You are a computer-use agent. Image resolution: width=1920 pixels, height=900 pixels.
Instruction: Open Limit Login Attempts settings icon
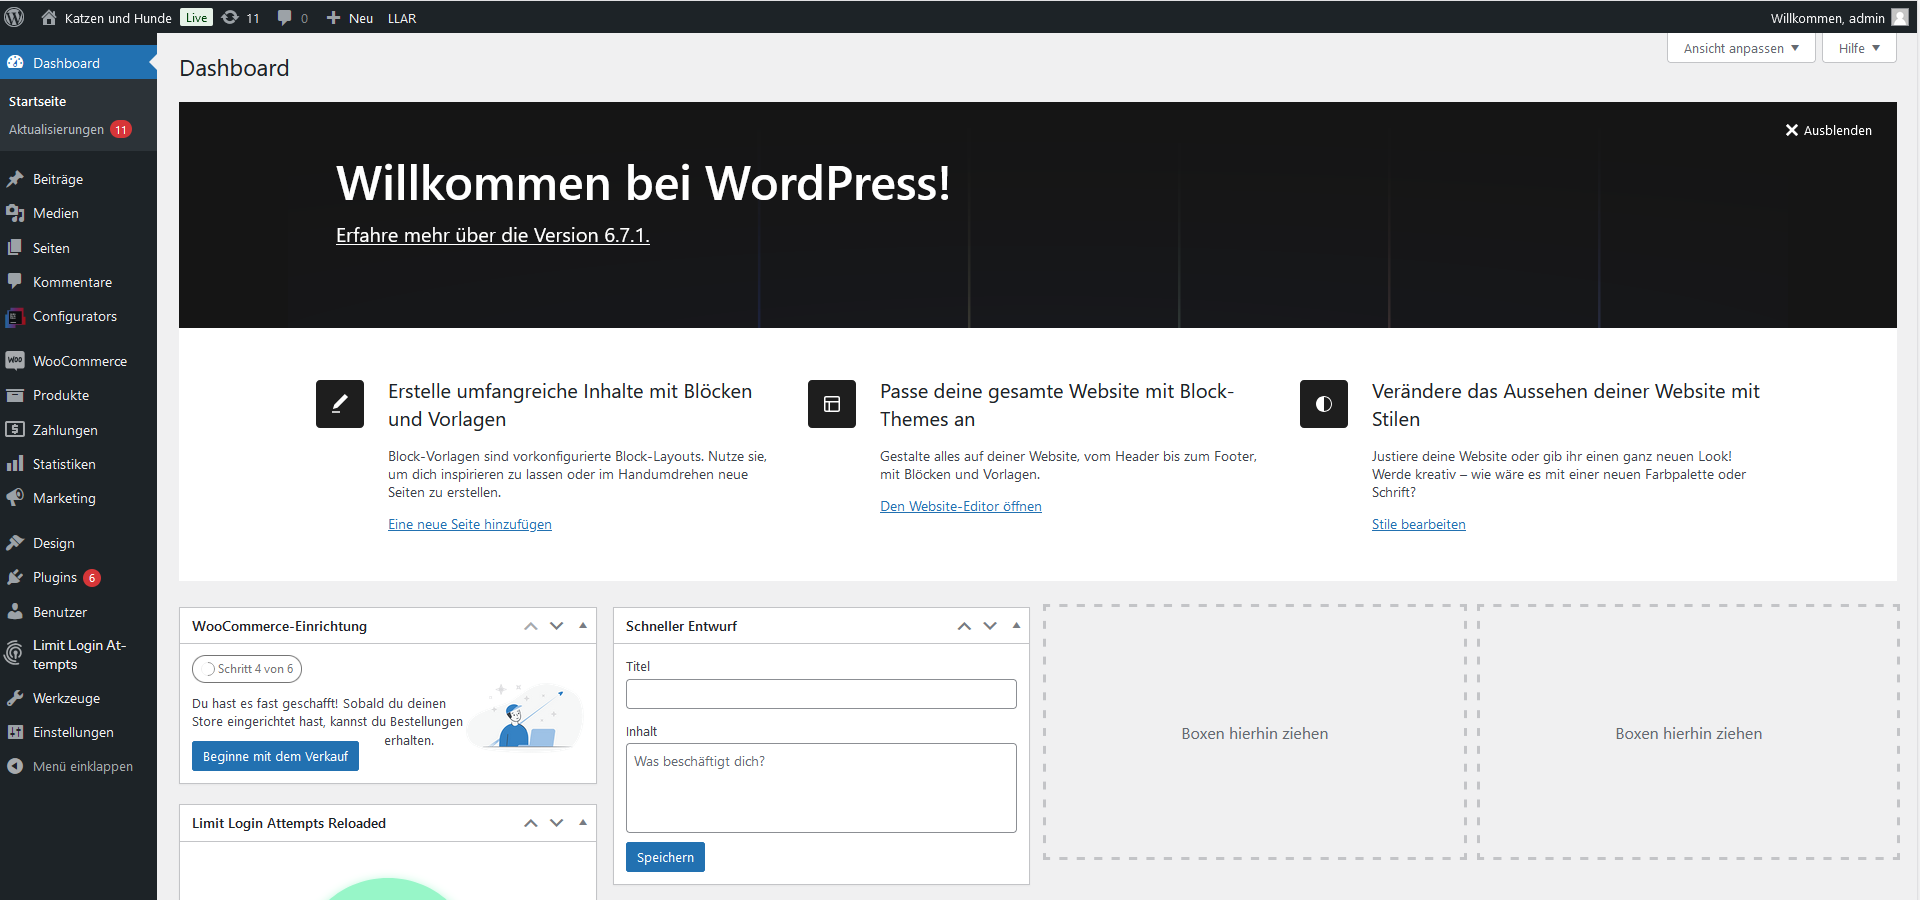[x=14, y=653]
